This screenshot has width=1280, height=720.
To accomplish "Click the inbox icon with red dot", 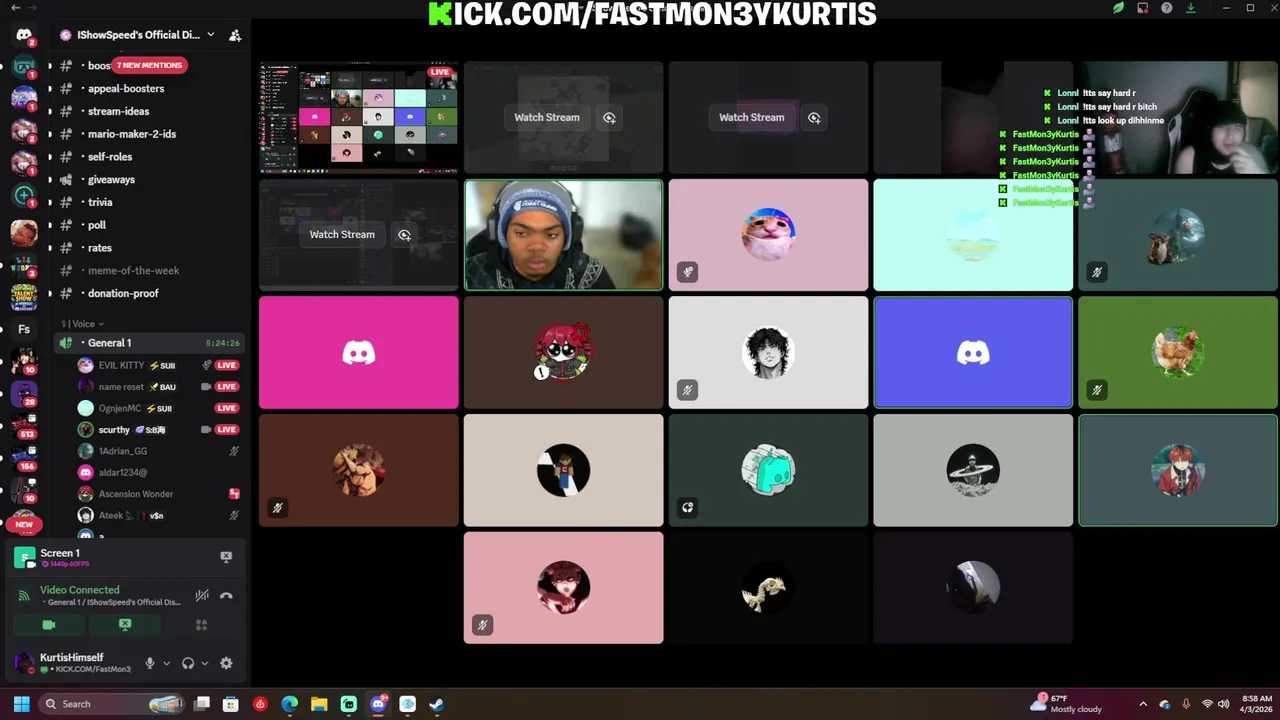I will click(x=1143, y=8).
